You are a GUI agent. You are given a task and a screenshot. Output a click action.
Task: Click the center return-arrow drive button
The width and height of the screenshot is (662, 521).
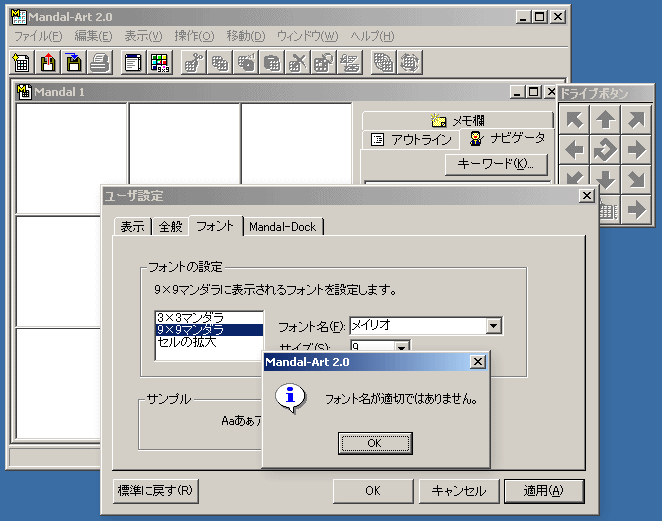click(605, 150)
